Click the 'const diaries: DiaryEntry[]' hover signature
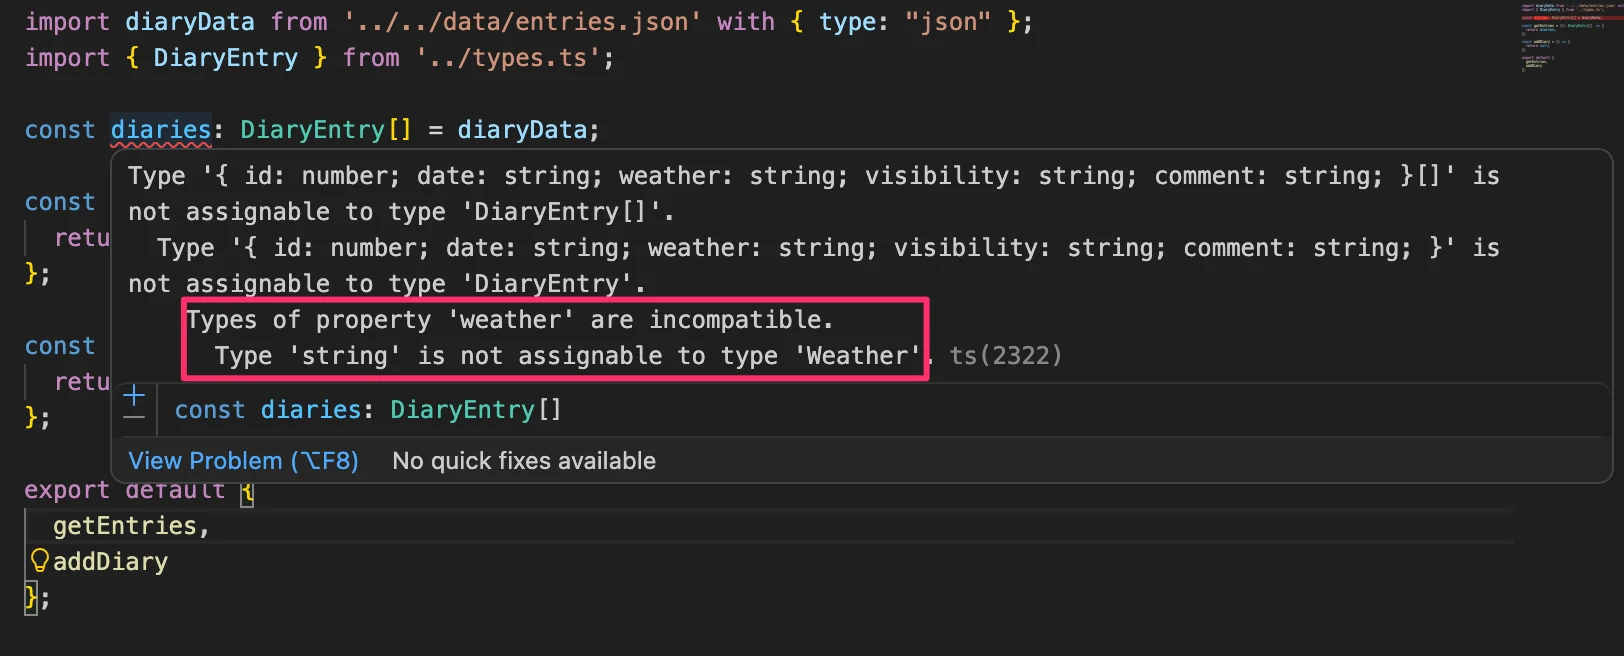The height and width of the screenshot is (656, 1624). pos(368,410)
